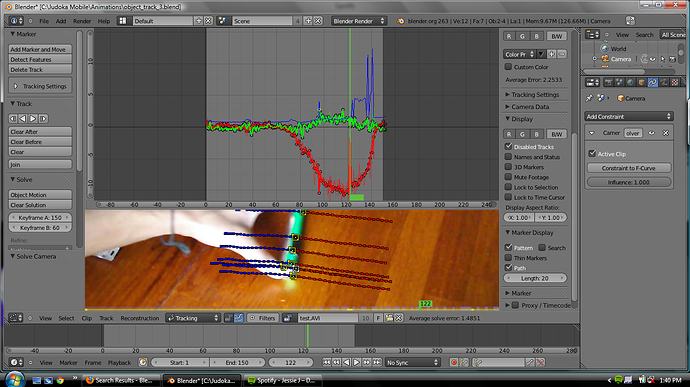Click the Detect Features button
Screen dimensions: 690x387
click(x=40, y=59)
